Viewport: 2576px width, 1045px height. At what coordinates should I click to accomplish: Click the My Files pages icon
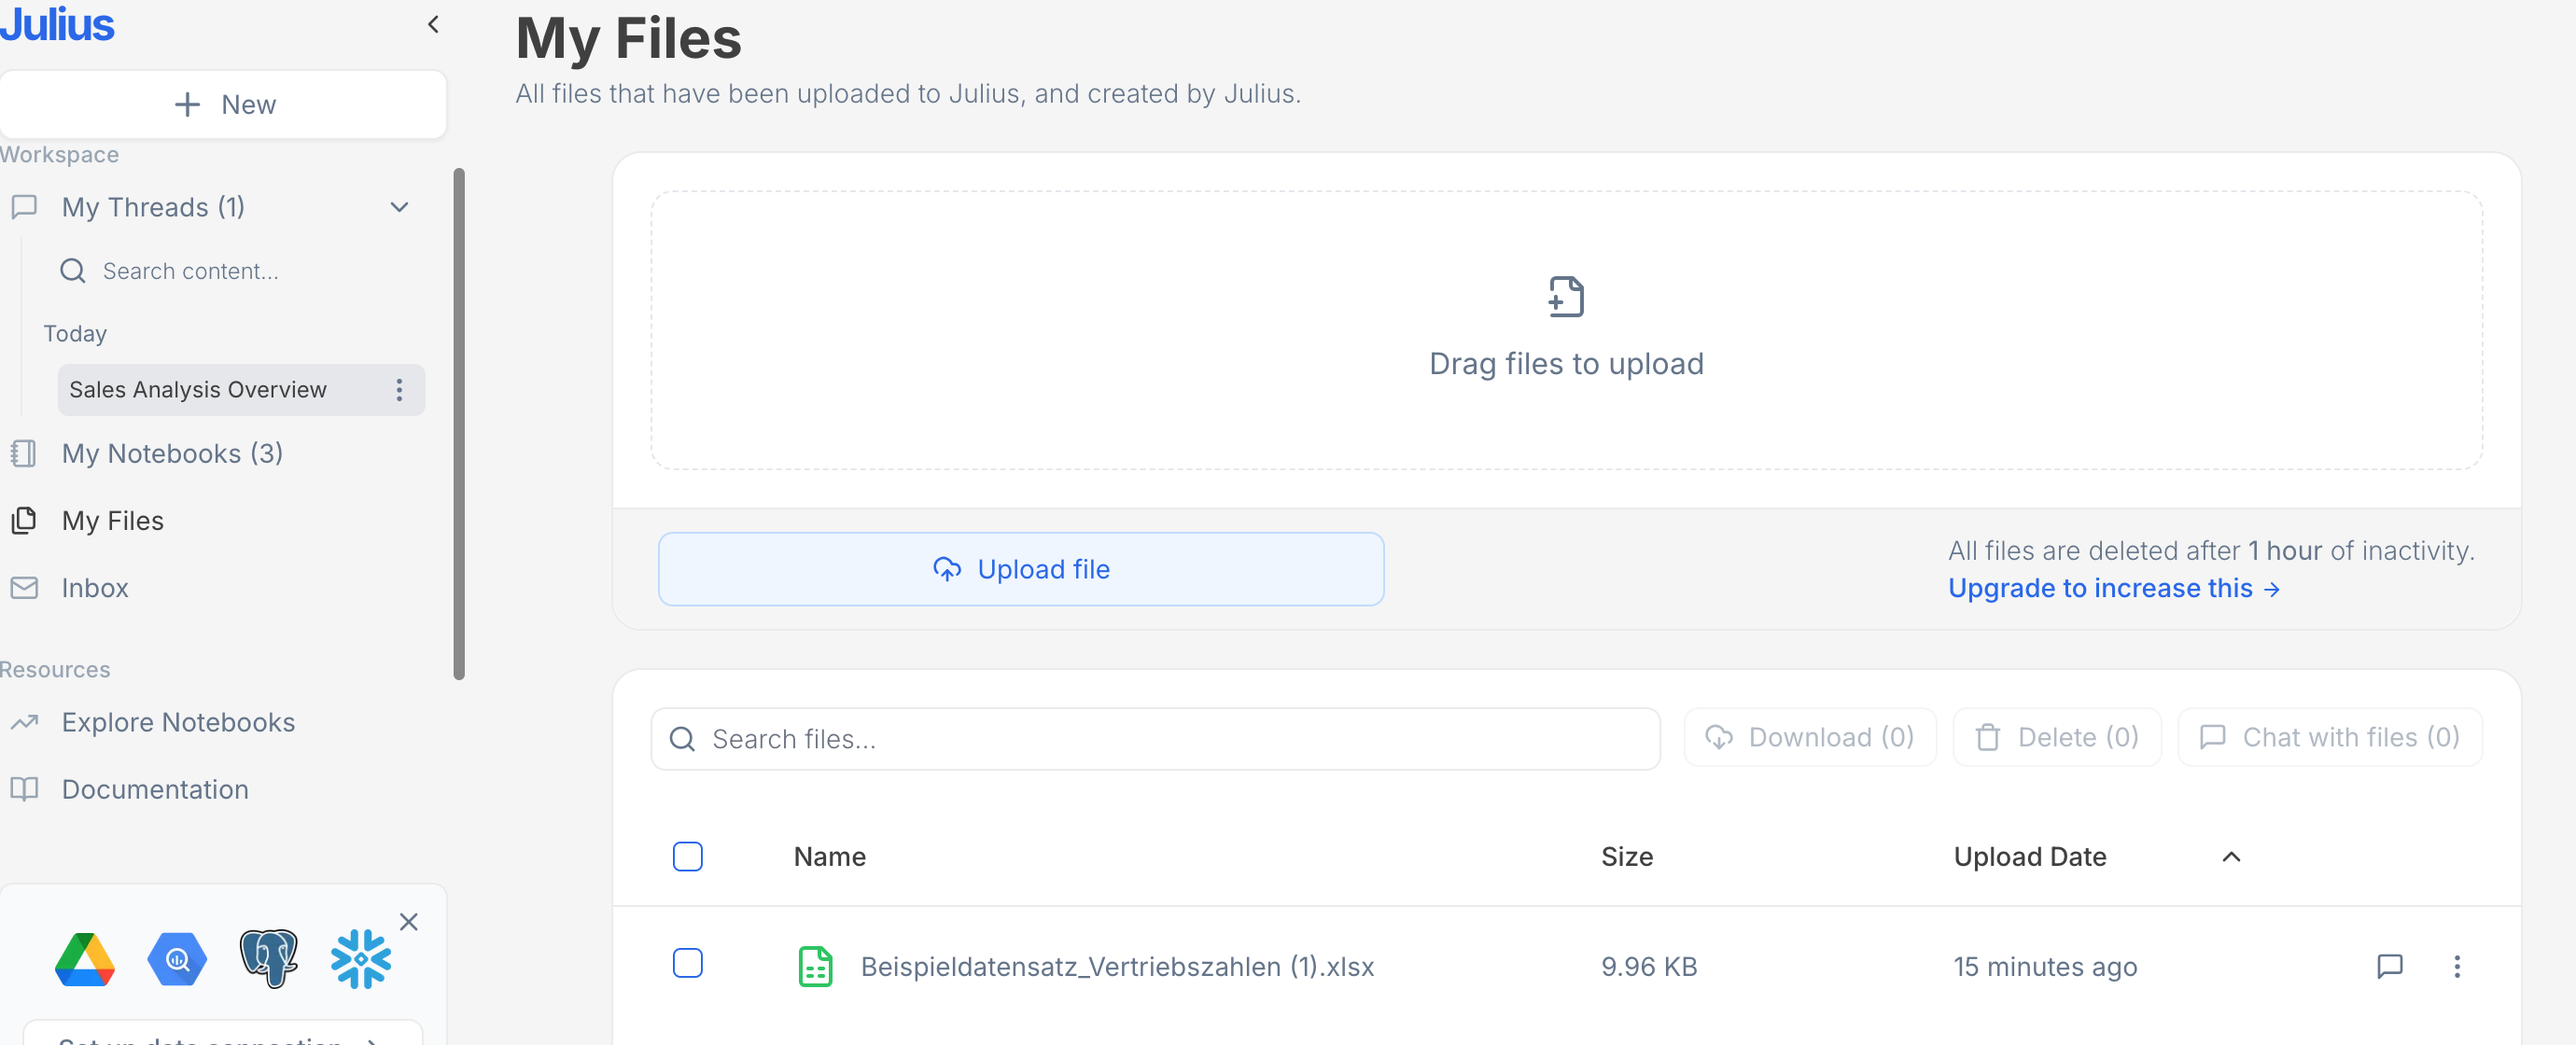[24, 520]
